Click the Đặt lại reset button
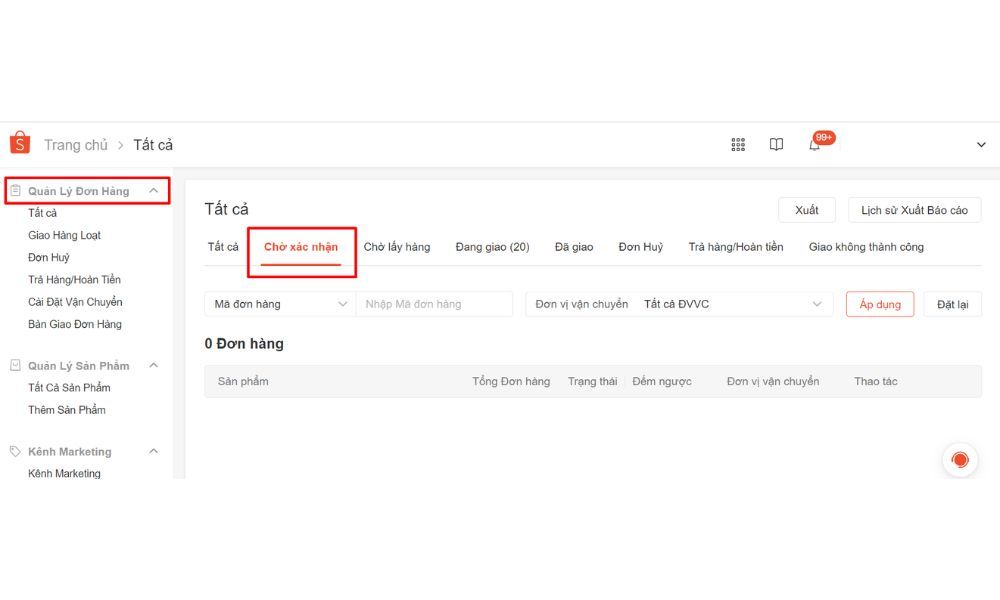The height and width of the screenshot is (600, 1000). pos(953,304)
